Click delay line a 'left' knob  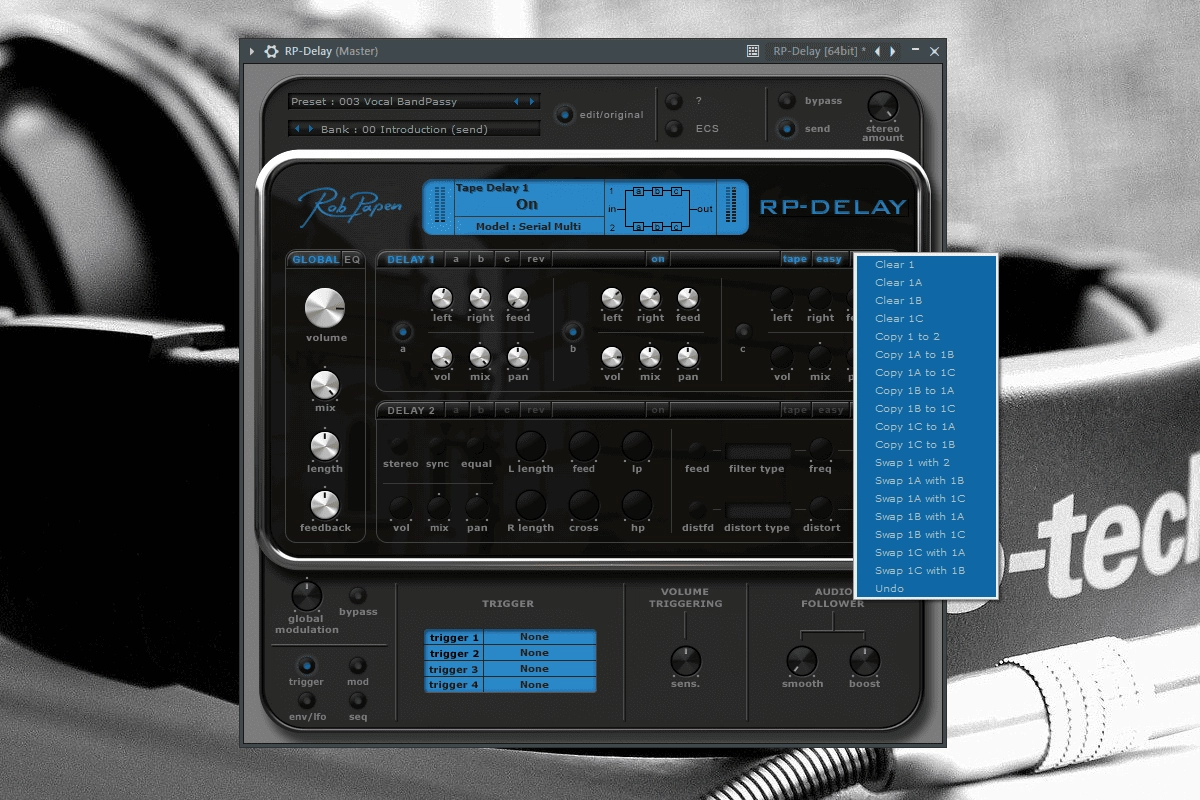click(x=442, y=298)
